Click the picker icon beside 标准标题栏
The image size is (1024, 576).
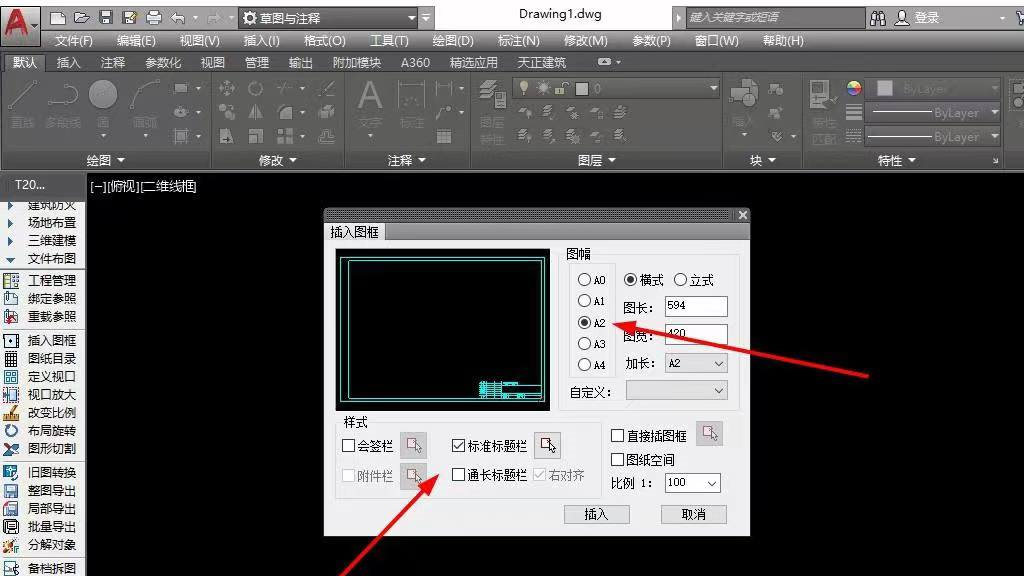click(547, 446)
